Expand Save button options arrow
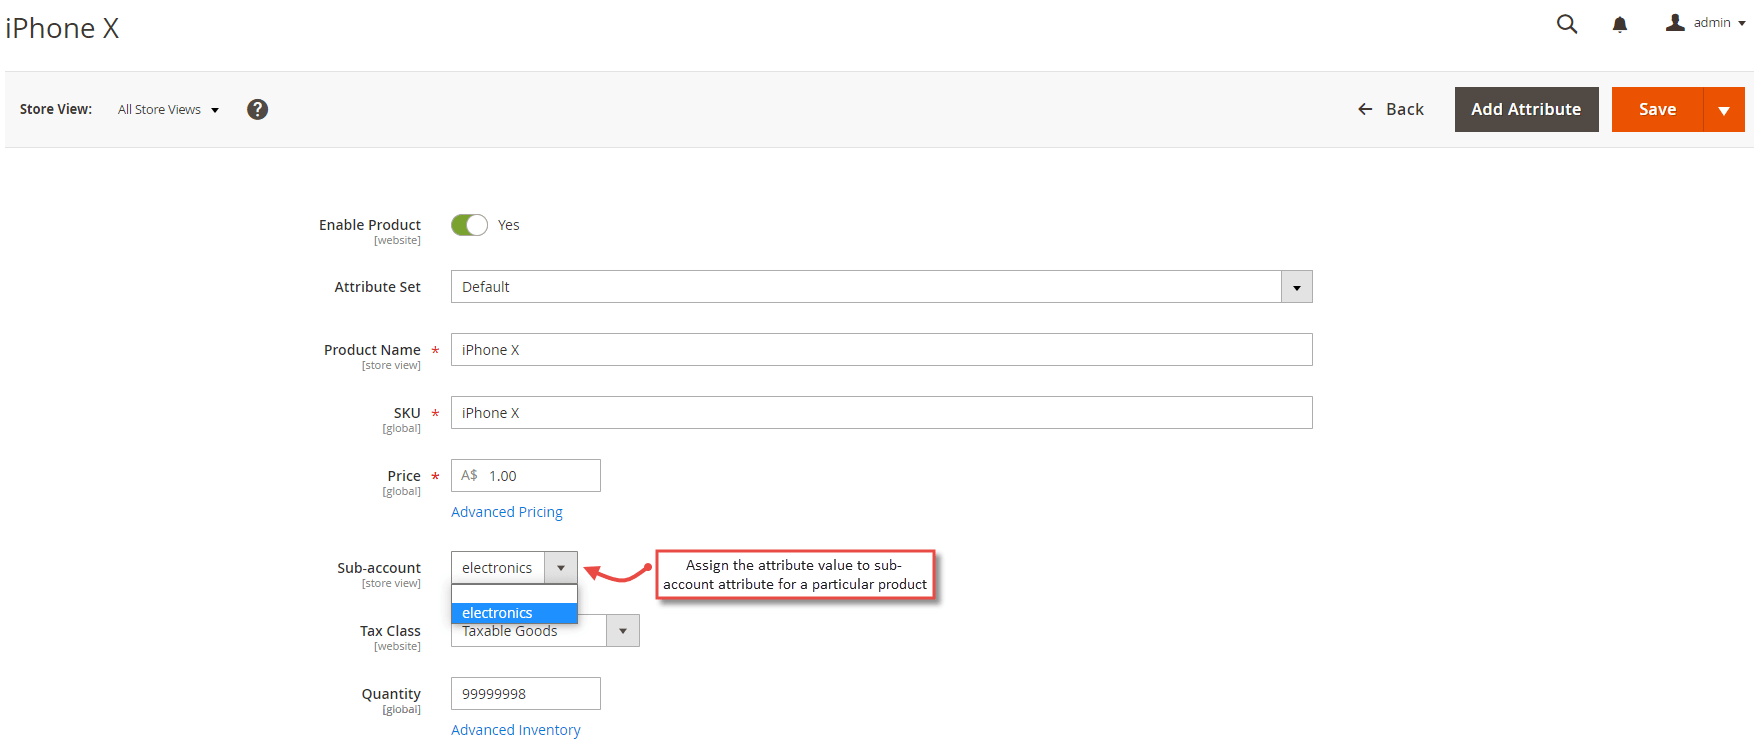Viewport: 1754px width, 743px height. (x=1724, y=110)
